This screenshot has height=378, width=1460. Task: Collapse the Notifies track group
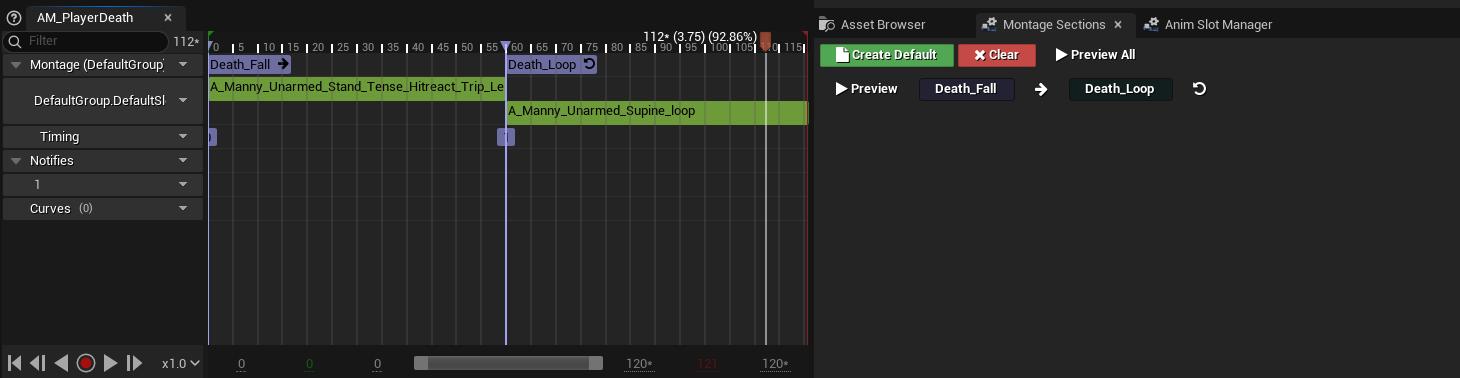[x=16, y=160]
